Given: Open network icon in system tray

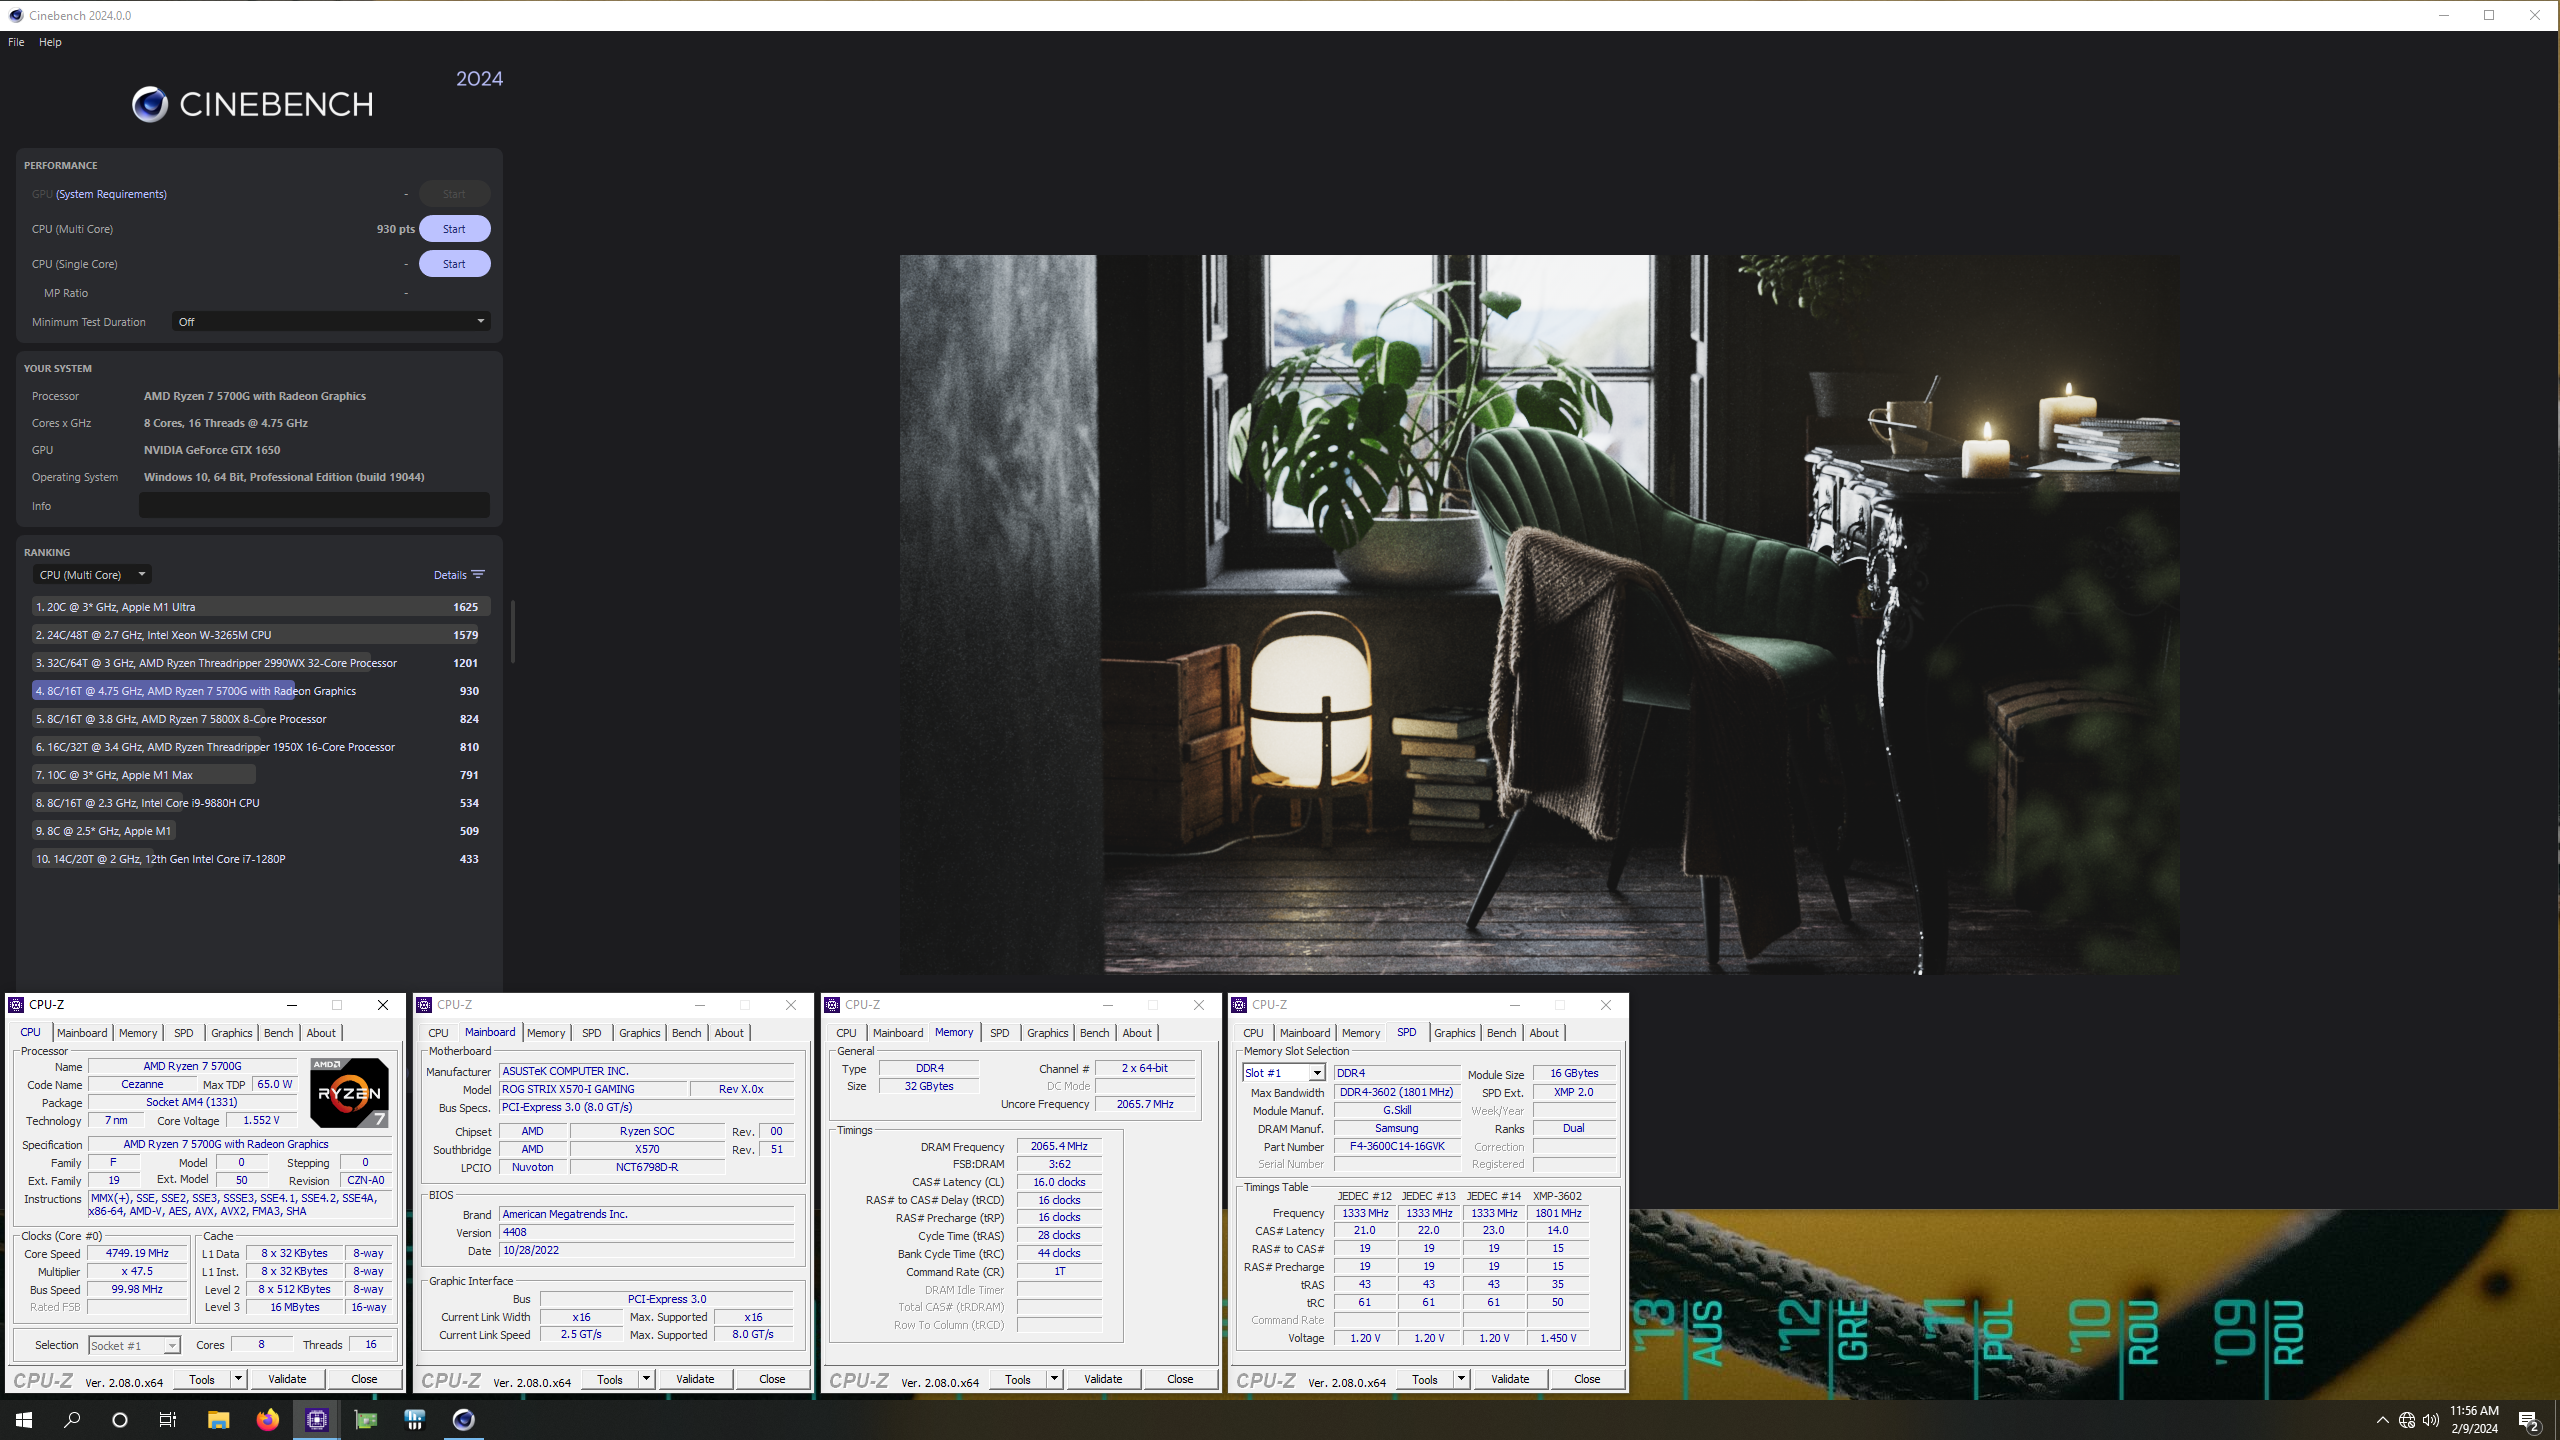Looking at the screenshot, I should pos(2407,1420).
